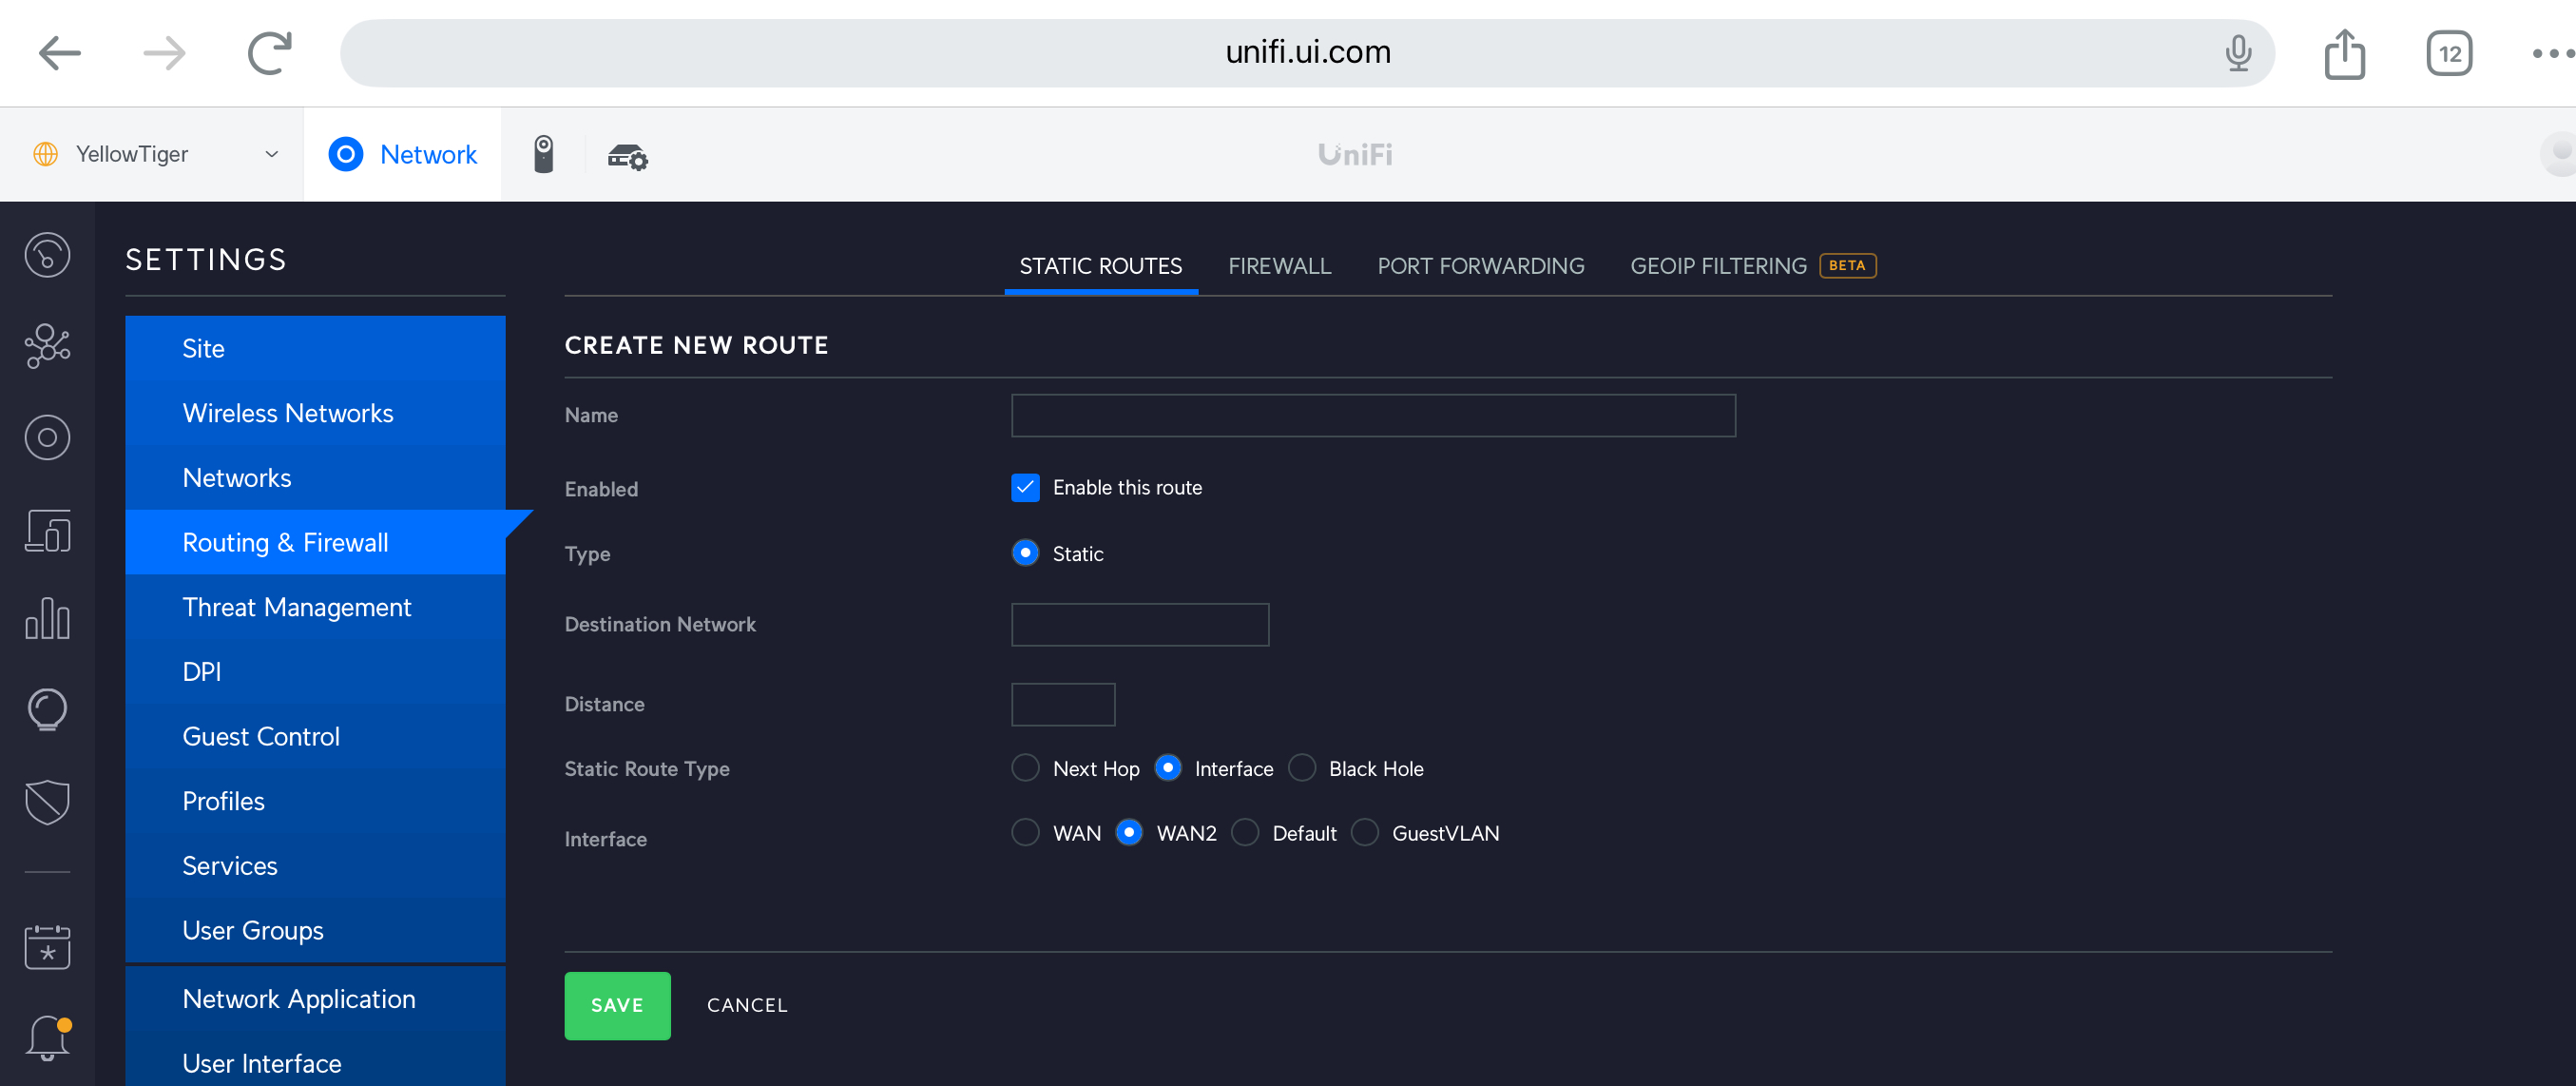Viewport: 2576px width, 1086px height.
Task: Go forward with the browser forward arrow
Action: tap(164, 53)
